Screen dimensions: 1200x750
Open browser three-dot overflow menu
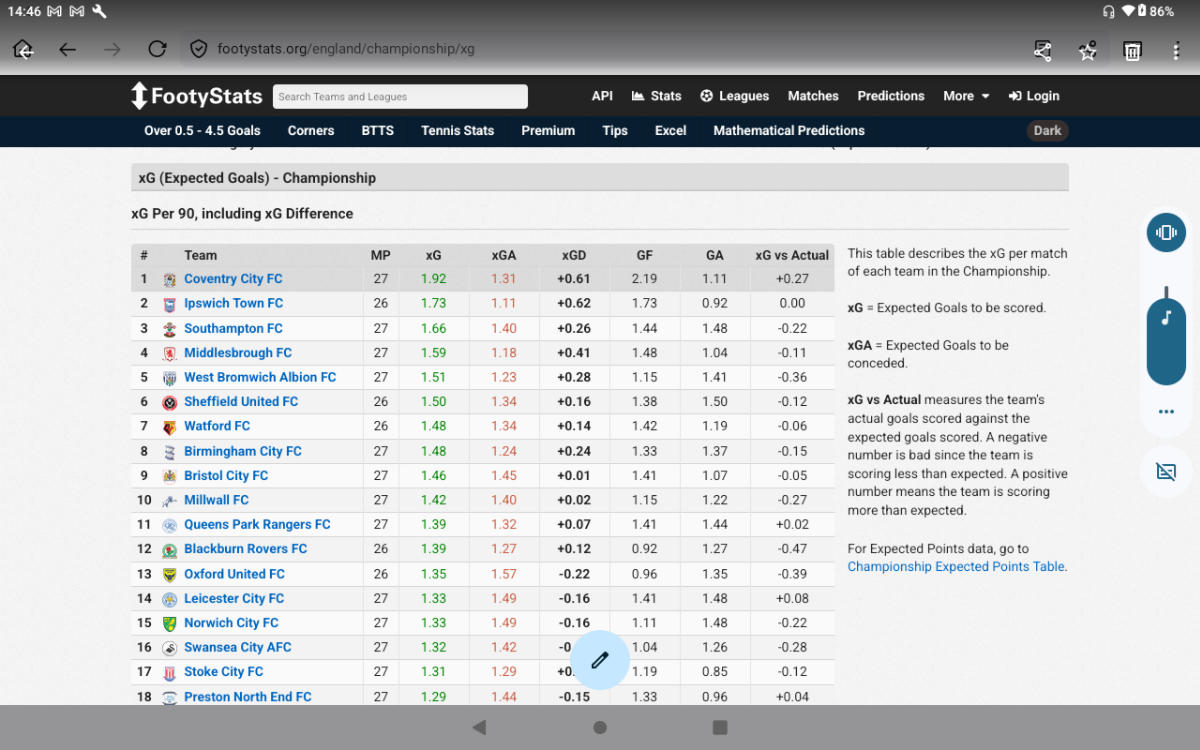coord(1176,51)
